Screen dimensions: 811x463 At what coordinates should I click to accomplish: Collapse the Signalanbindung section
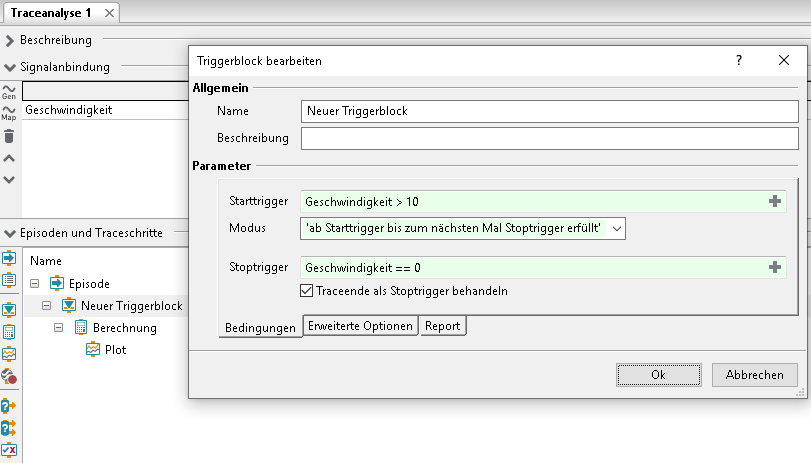[x=9, y=67]
